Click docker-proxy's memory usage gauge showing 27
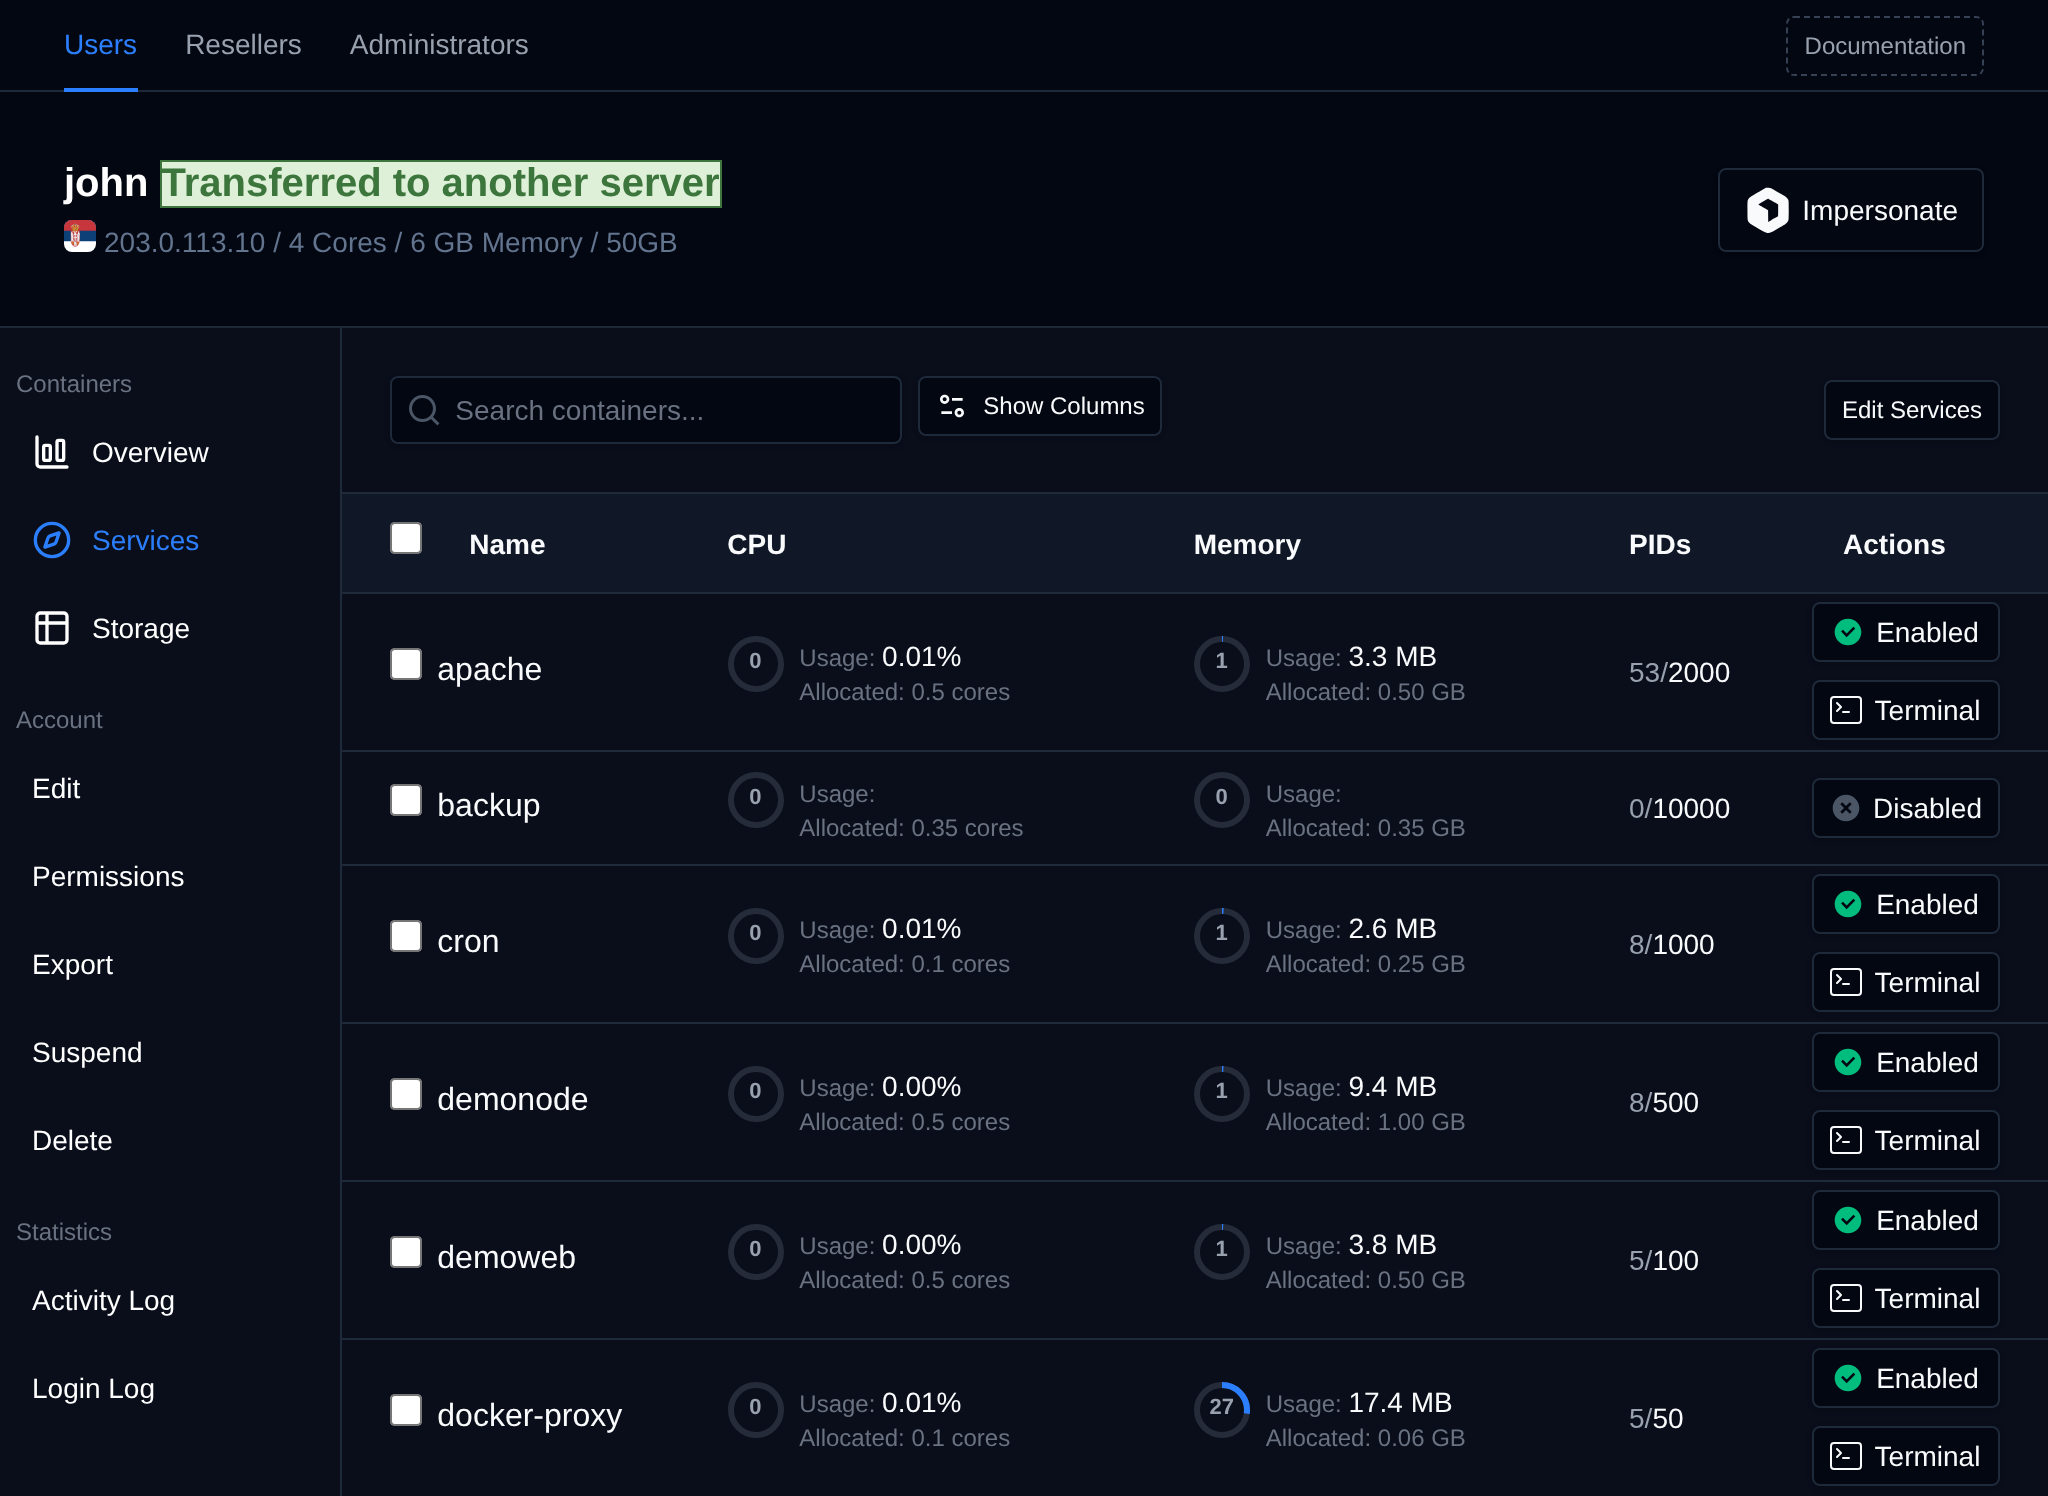The width and height of the screenshot is (2048, 1496). [x=1221, y=1409]
